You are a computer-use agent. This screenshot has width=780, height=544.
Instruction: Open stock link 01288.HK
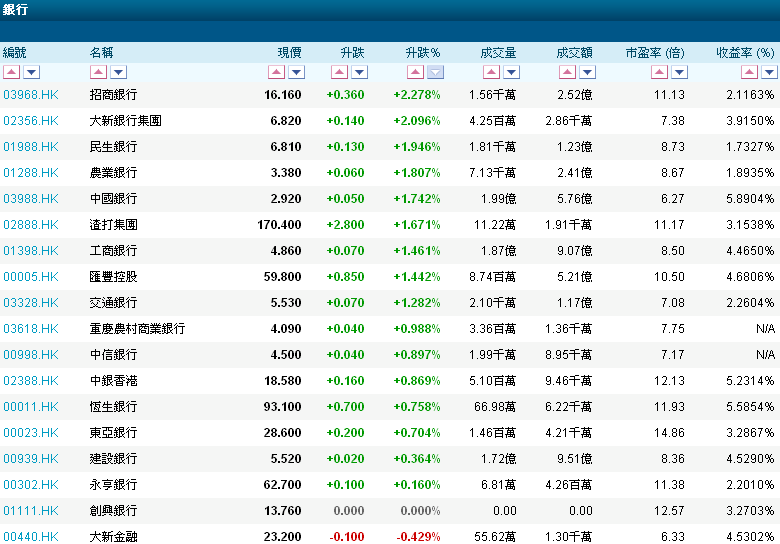pyautogui.click(x=31, y=173)
